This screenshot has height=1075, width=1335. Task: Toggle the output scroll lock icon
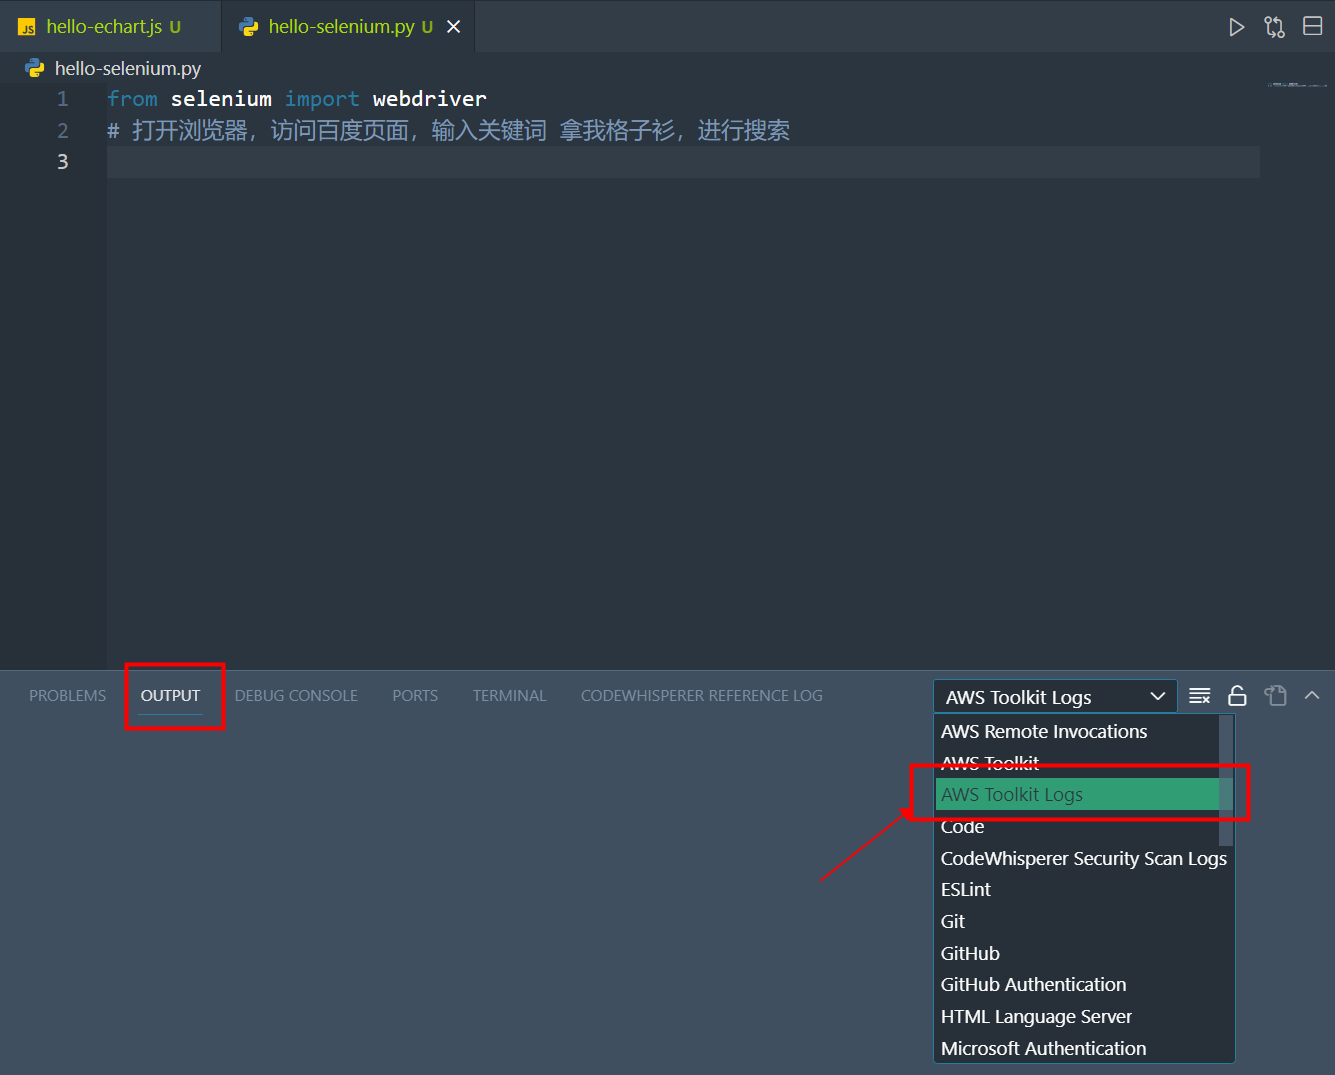click(x=1237, y=696)
